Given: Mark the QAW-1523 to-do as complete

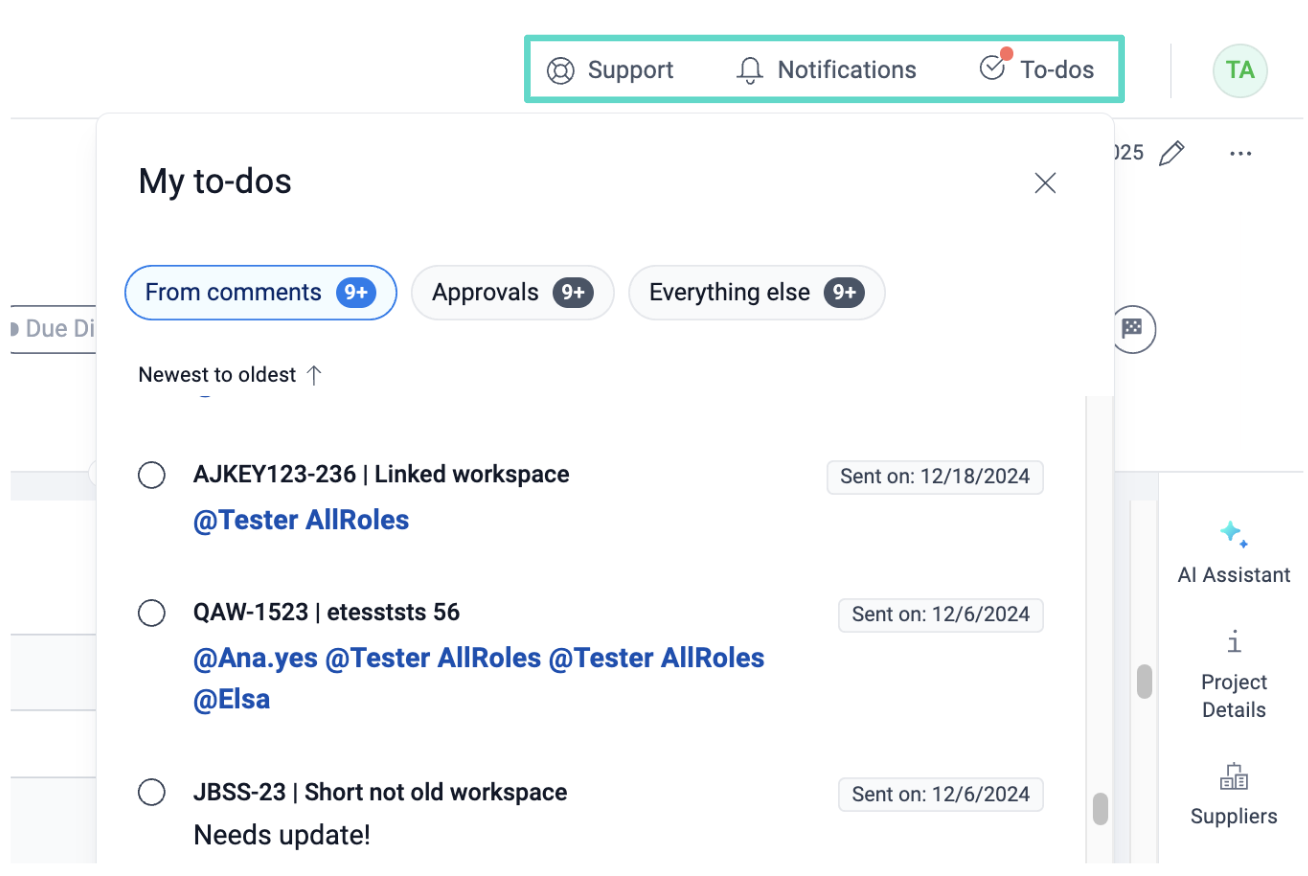Looking at the screenshot, I should 152,613.
